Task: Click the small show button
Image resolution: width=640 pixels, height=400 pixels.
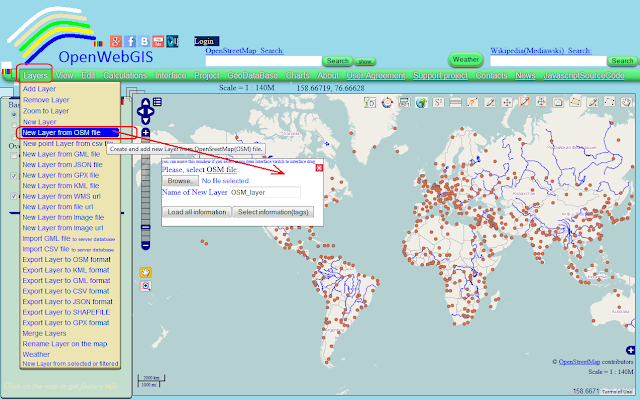Action: (365, 62)
